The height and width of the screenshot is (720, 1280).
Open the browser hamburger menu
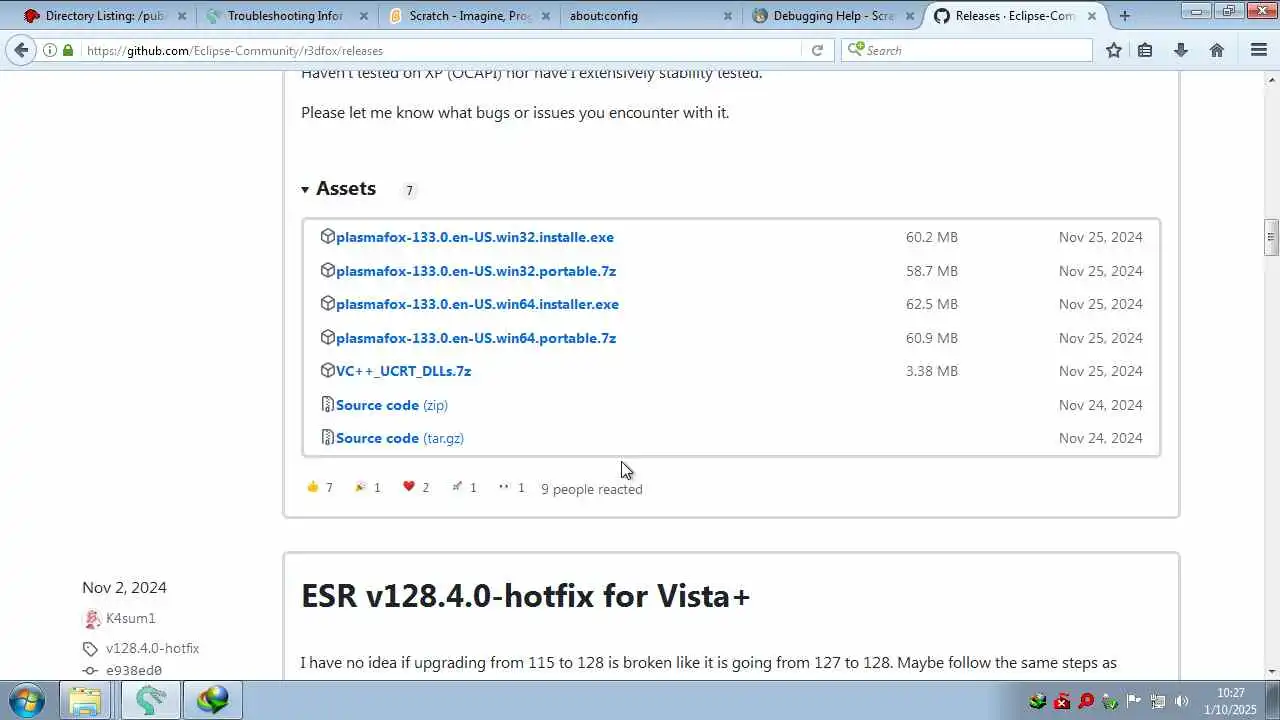pos(1259,50)
